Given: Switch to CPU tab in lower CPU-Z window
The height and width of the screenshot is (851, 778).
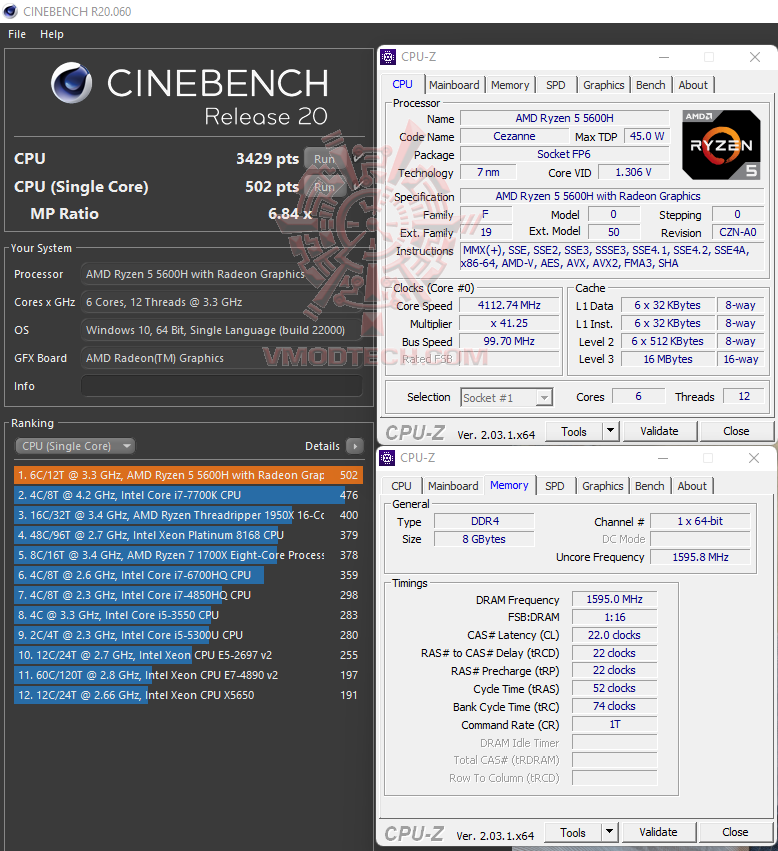Looking at the screenshot, I should coord(401,486).
